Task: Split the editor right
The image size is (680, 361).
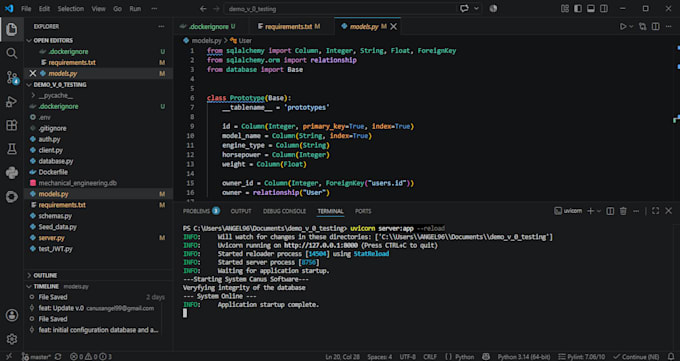Action: click(656, 26)
